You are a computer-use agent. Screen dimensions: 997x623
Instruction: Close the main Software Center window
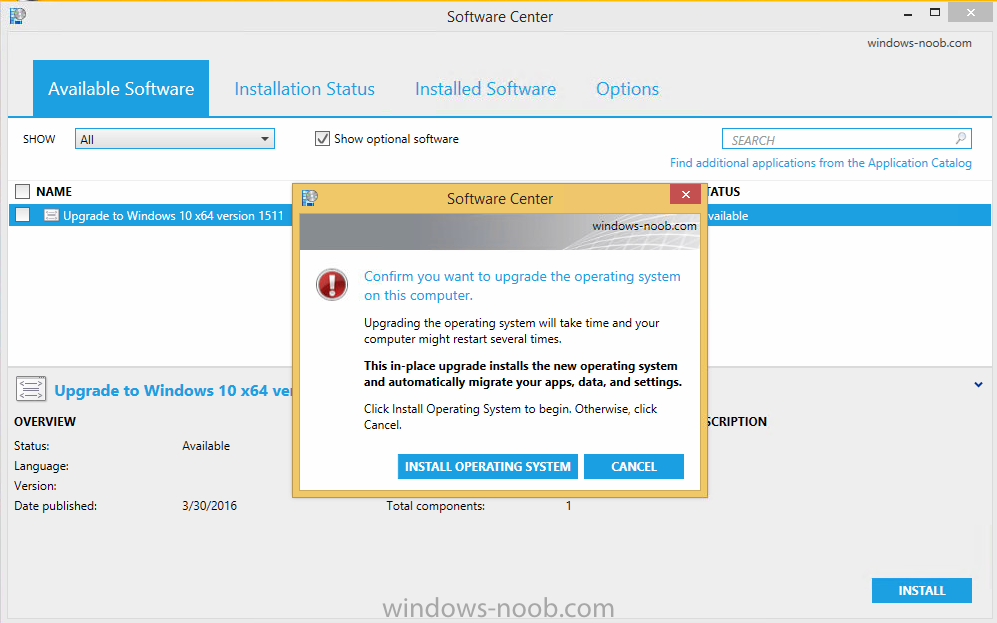pyautogui.click(x=970, y=12)
